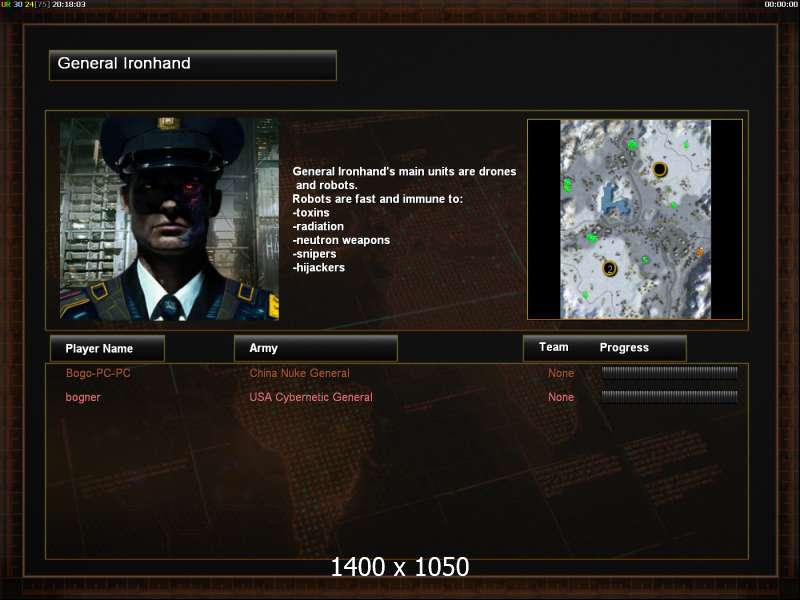Click the China Nuke General army entry
Image resolution: width=800 pixels, height=600 pixels.
pos(299,373)
